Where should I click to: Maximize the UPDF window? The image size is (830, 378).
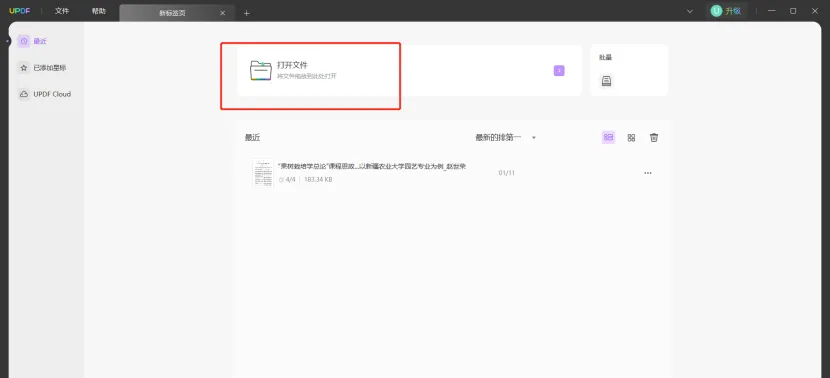[793, 11]
